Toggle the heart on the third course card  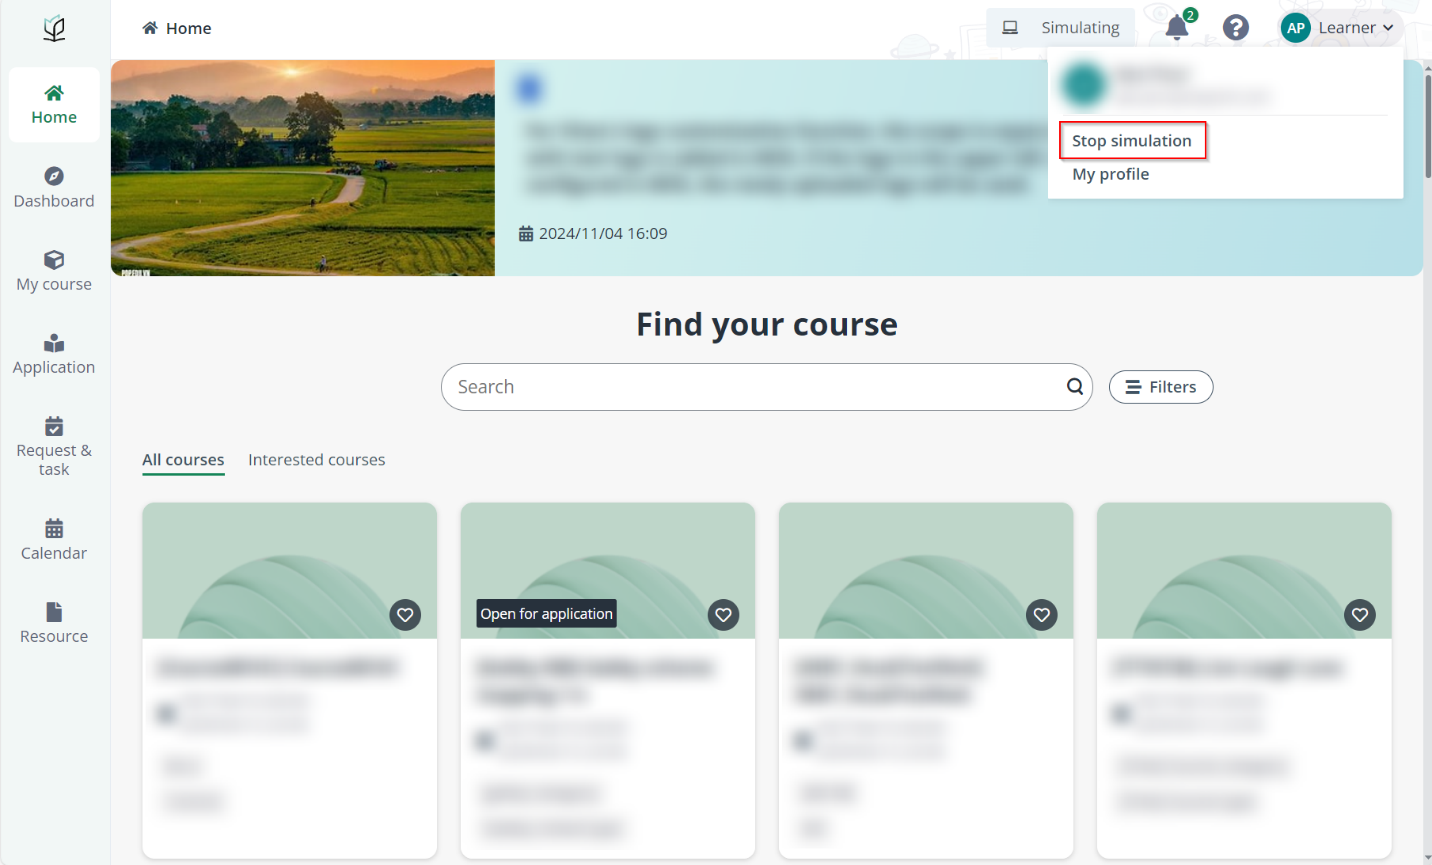1042,615
